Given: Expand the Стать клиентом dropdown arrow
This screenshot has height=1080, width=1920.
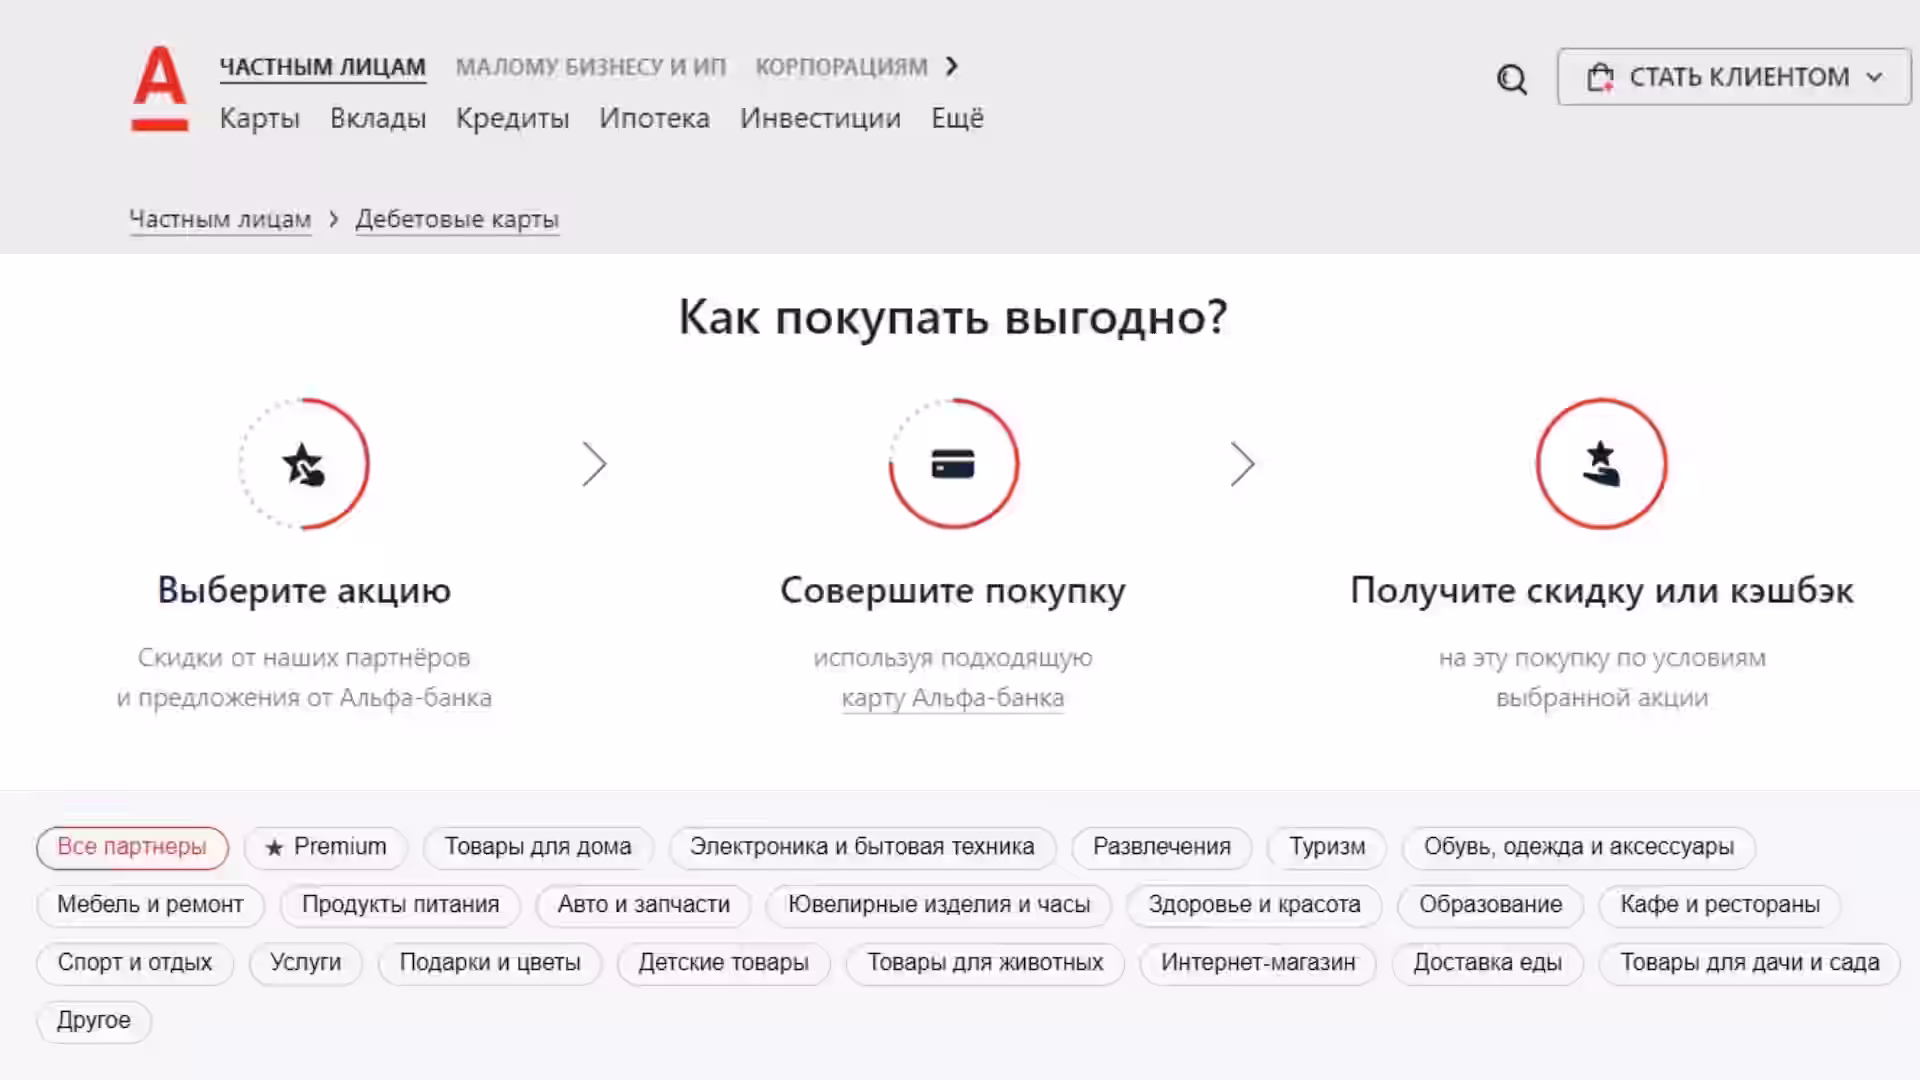Looking at the screenshot, I should 1874,77.
